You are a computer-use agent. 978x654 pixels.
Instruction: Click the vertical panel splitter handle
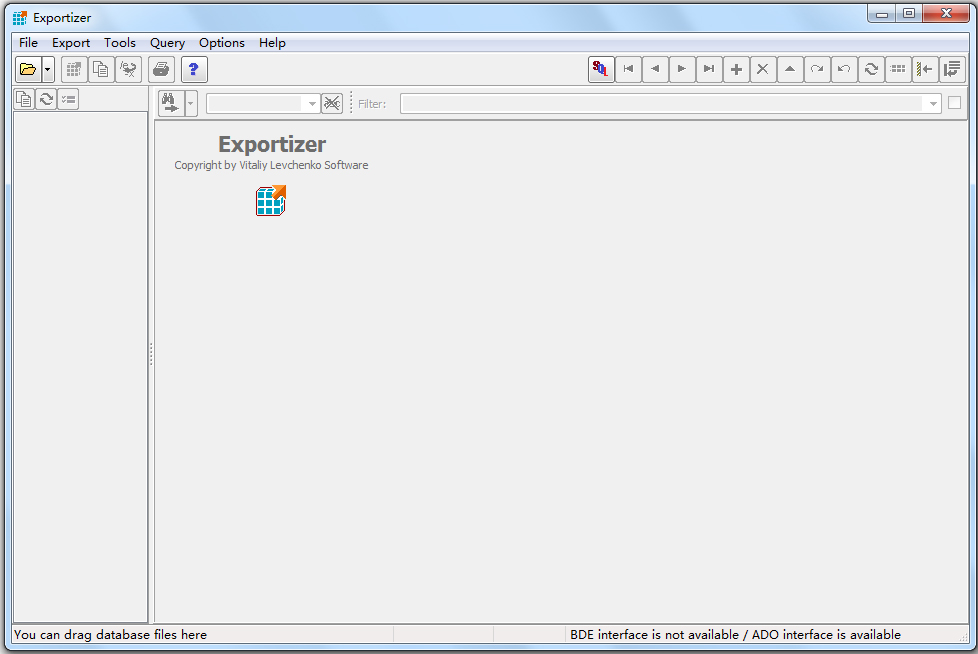pos(151,354)
